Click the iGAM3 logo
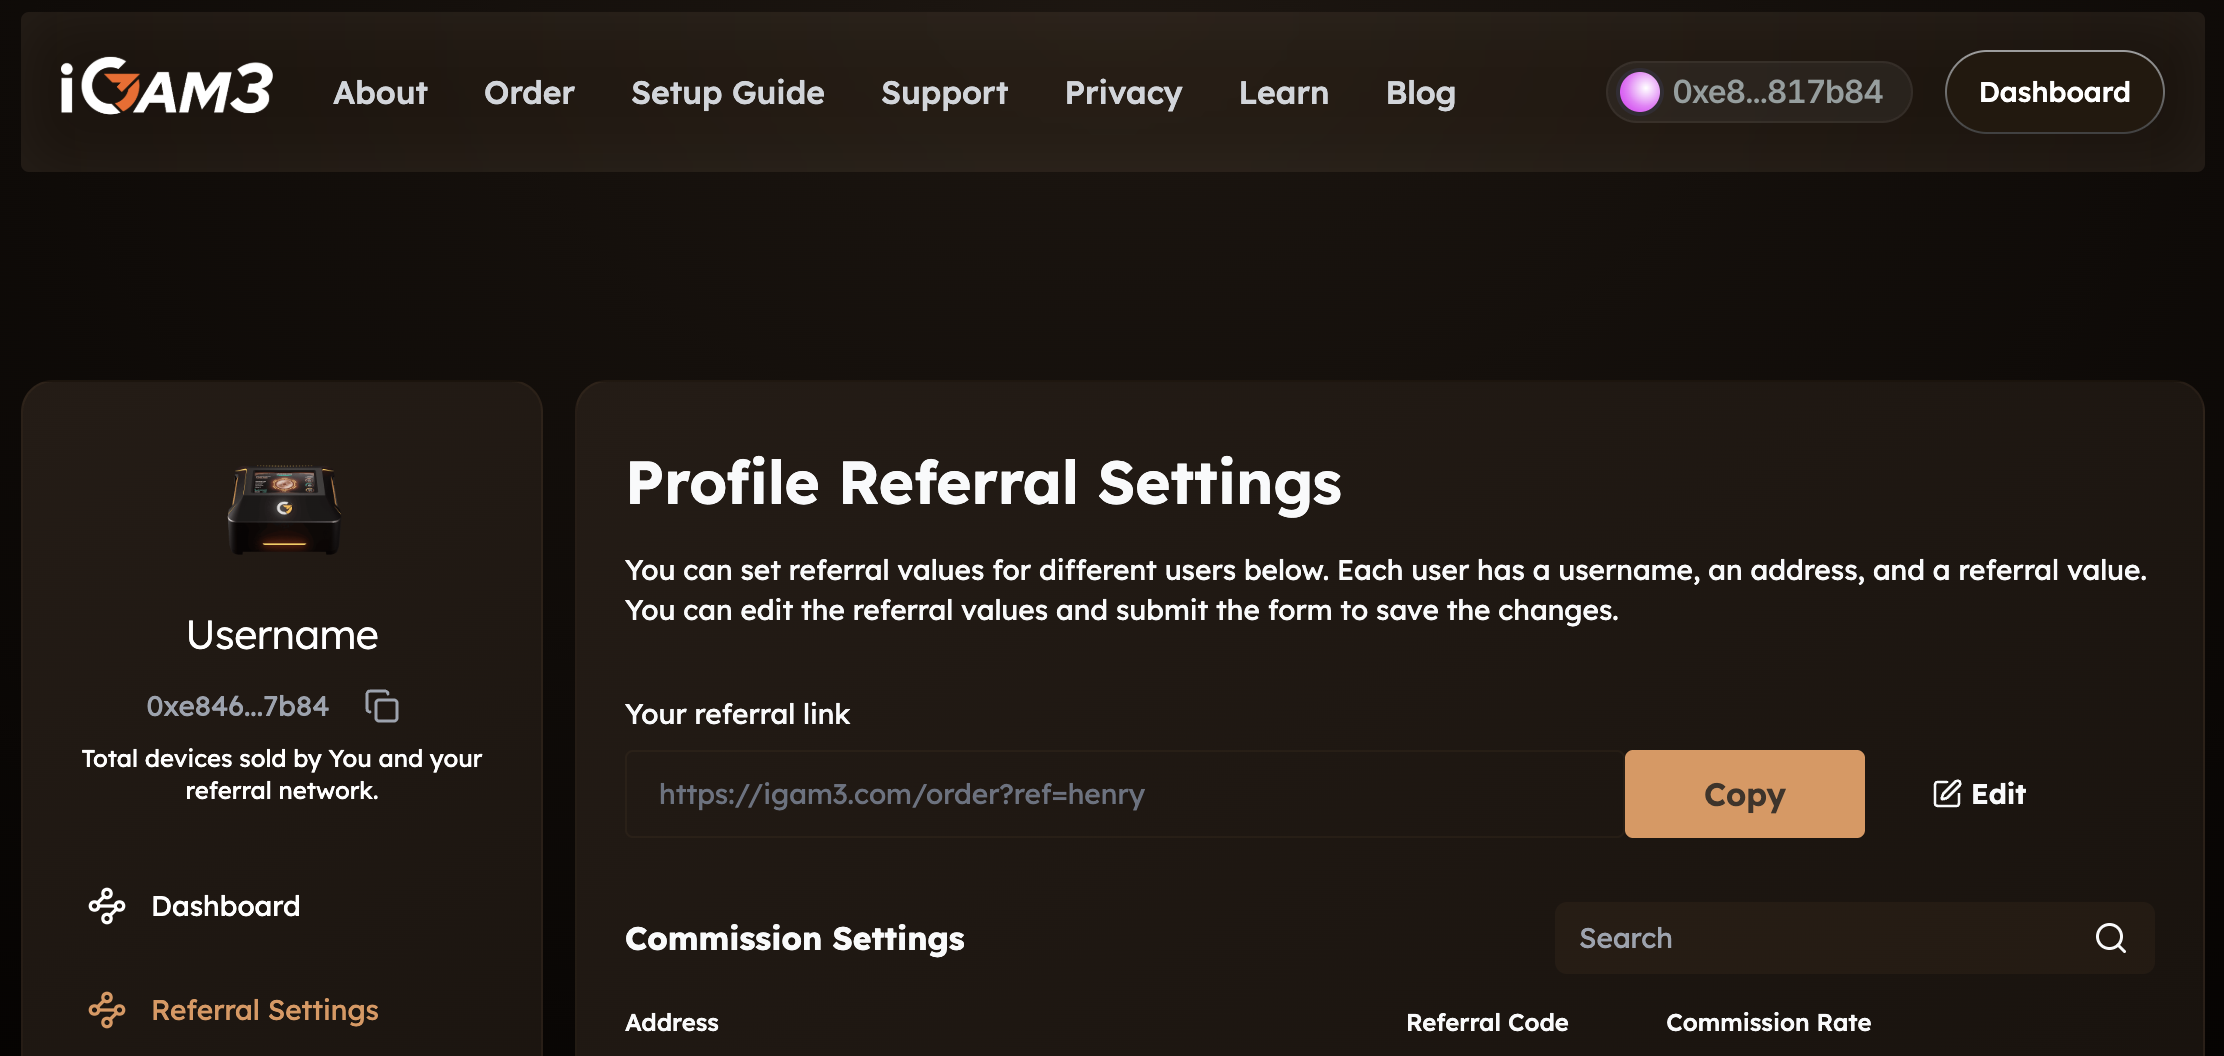The width and height of the screenshot is (2224, 1056). click(x=166, y=90)
